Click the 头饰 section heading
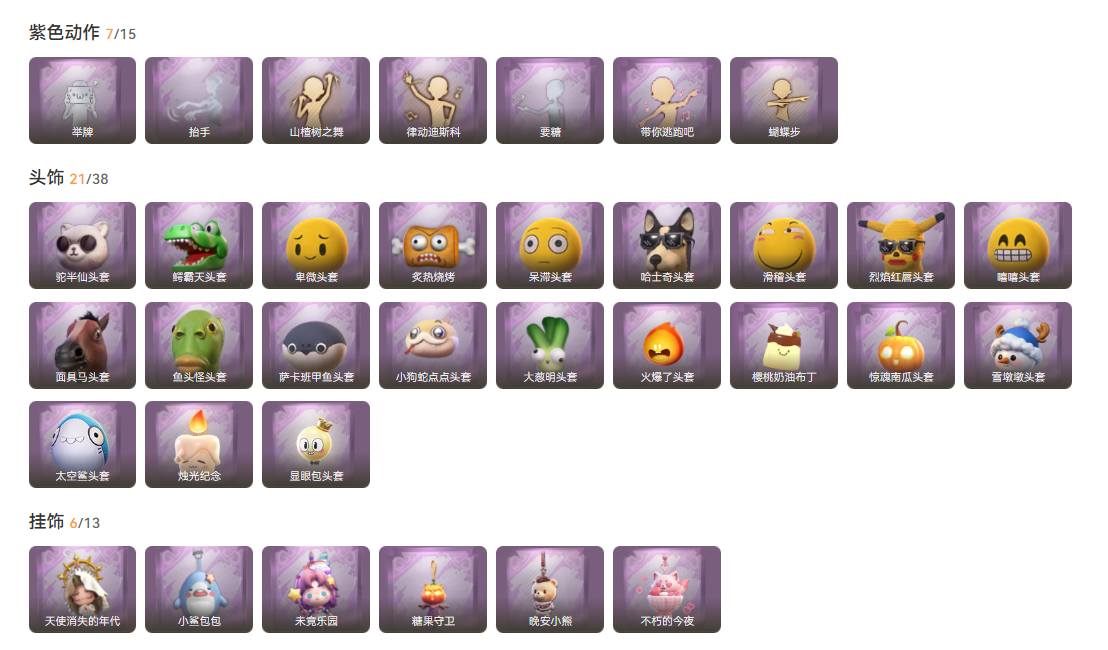Viewport: 1108px width, 650px height. click(47, 178)
